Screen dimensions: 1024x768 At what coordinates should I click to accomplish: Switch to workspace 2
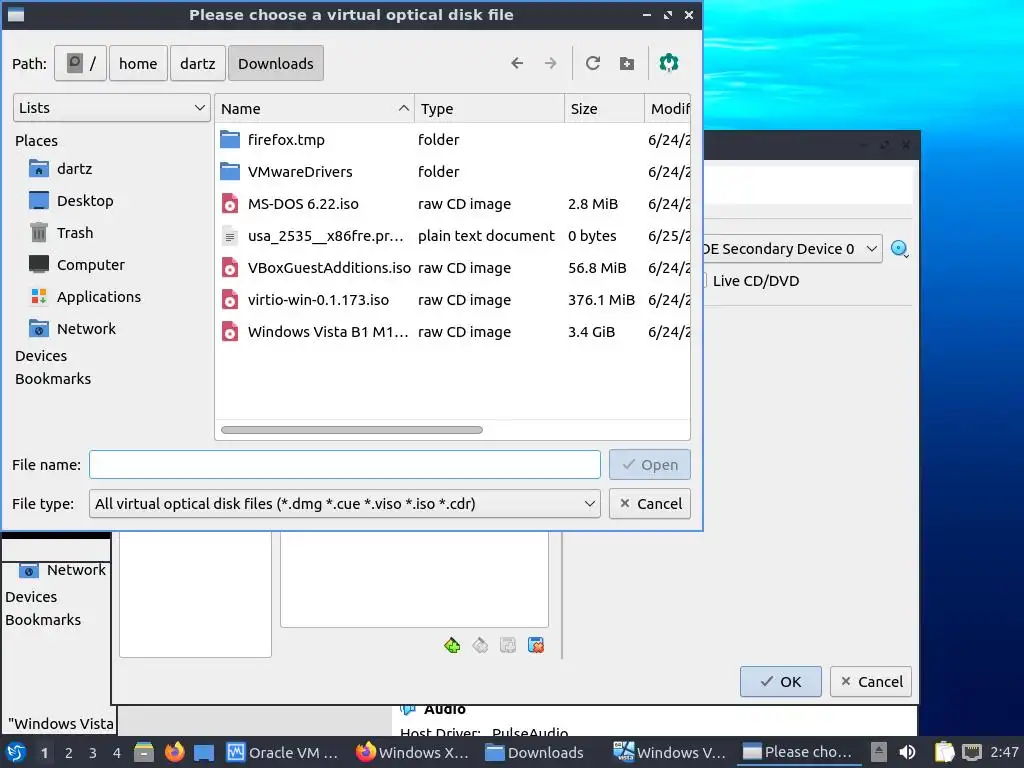coord(69,753)
